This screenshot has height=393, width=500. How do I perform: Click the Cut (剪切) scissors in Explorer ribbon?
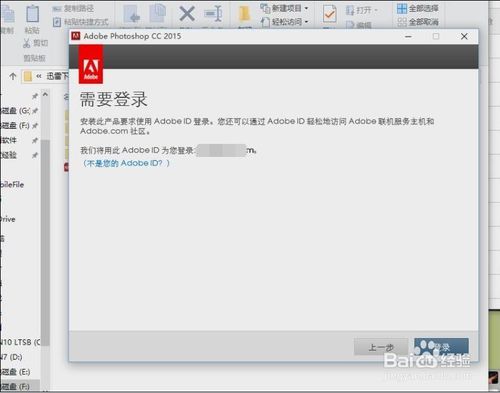pos(27,43)
